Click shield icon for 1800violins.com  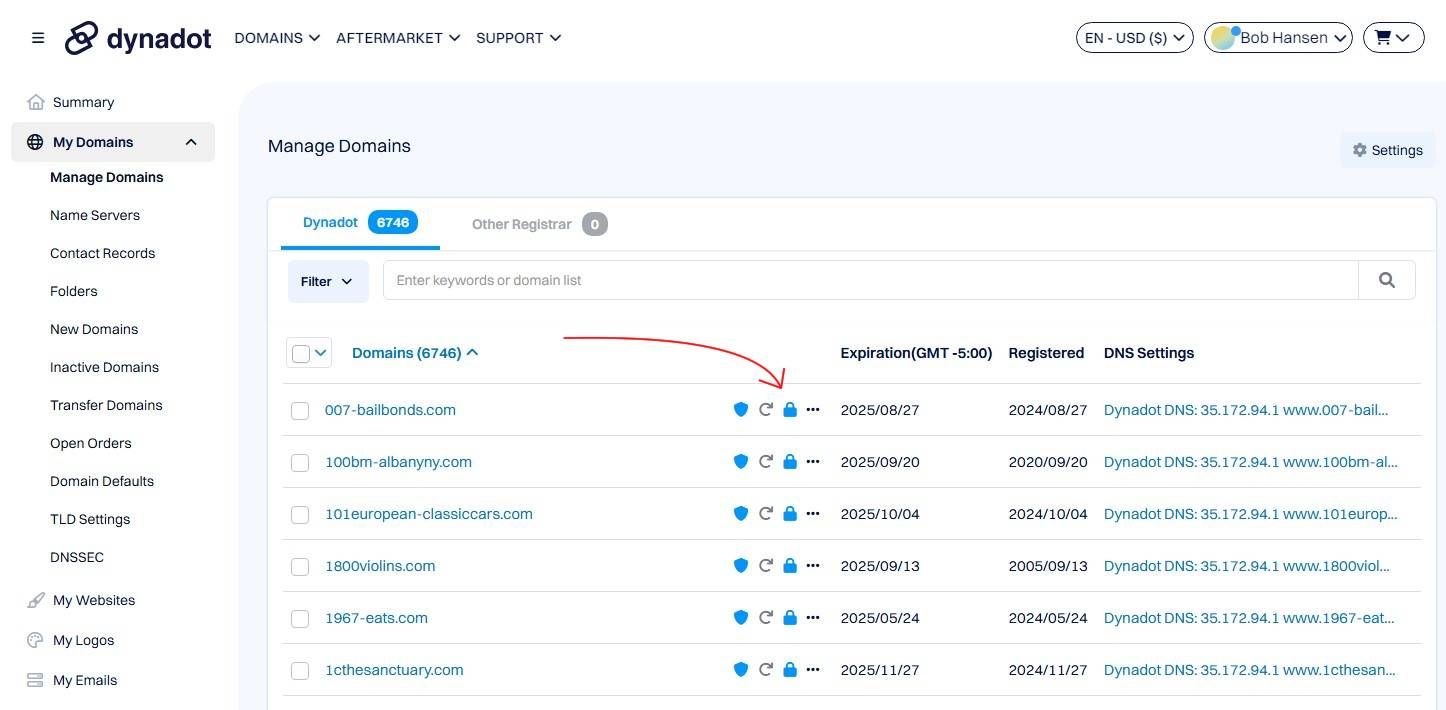coord(741,566)
